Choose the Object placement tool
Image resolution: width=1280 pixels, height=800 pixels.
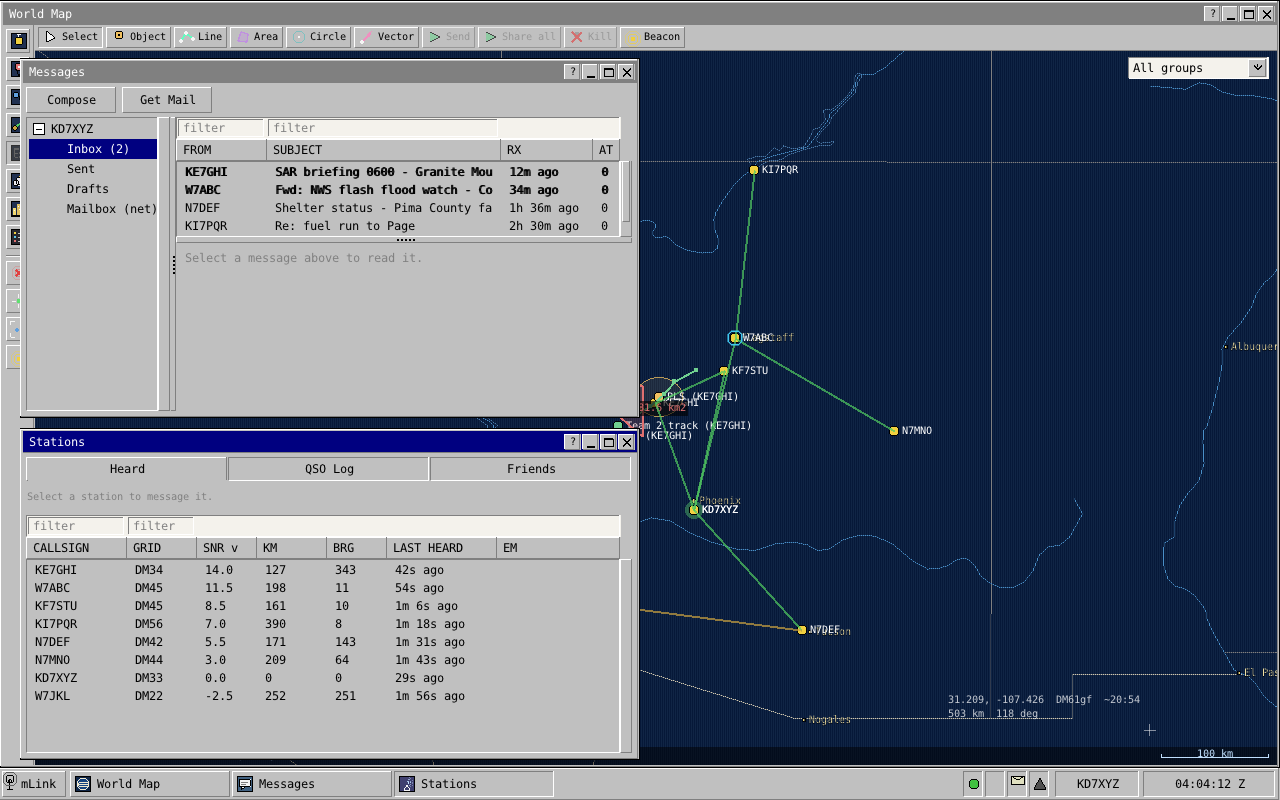(x=139, y=37)
